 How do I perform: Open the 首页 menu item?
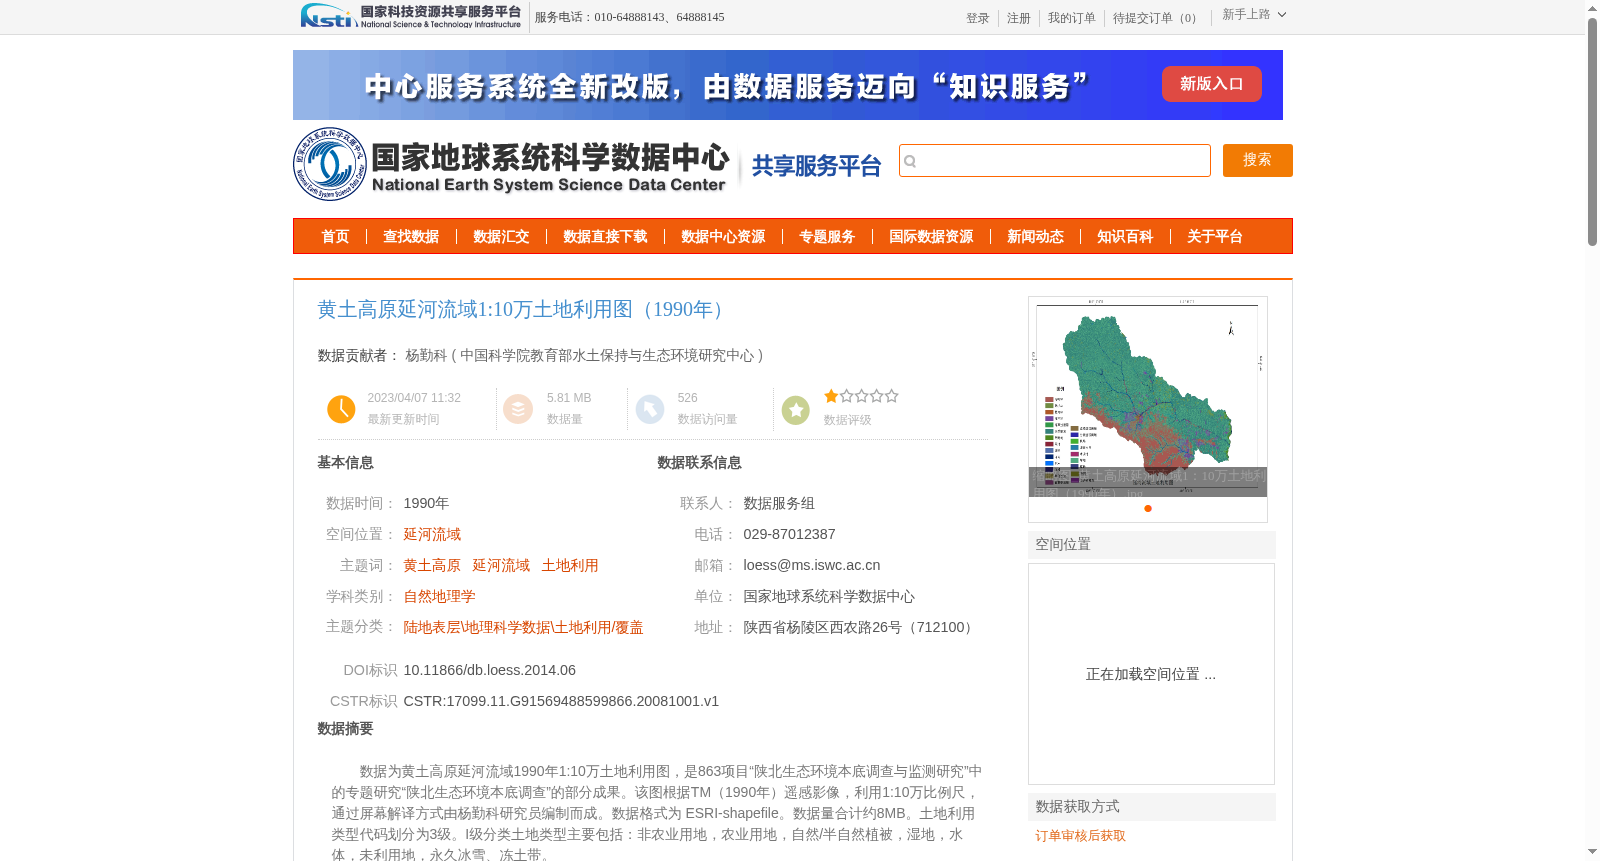335,237
